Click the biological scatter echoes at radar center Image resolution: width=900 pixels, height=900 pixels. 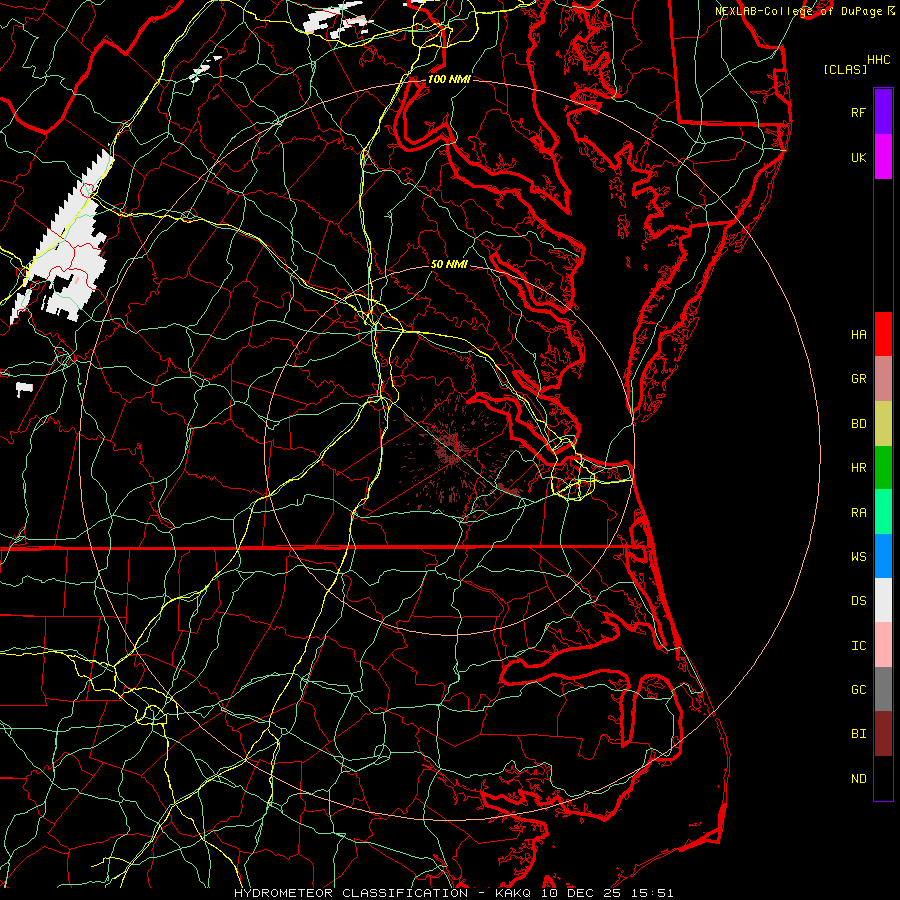(453, 451)
